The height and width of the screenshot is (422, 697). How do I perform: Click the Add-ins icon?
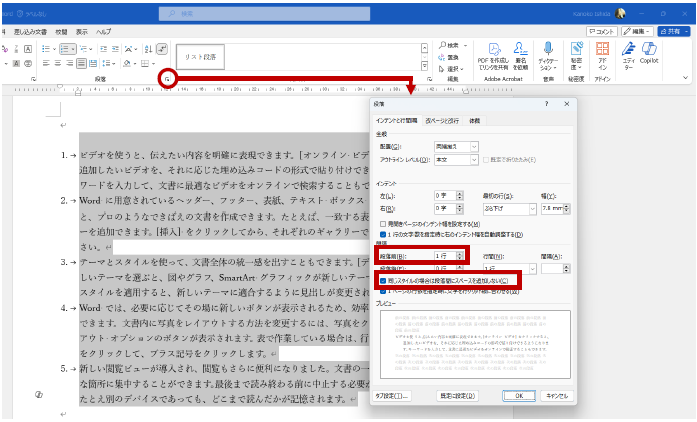point(602,50)
